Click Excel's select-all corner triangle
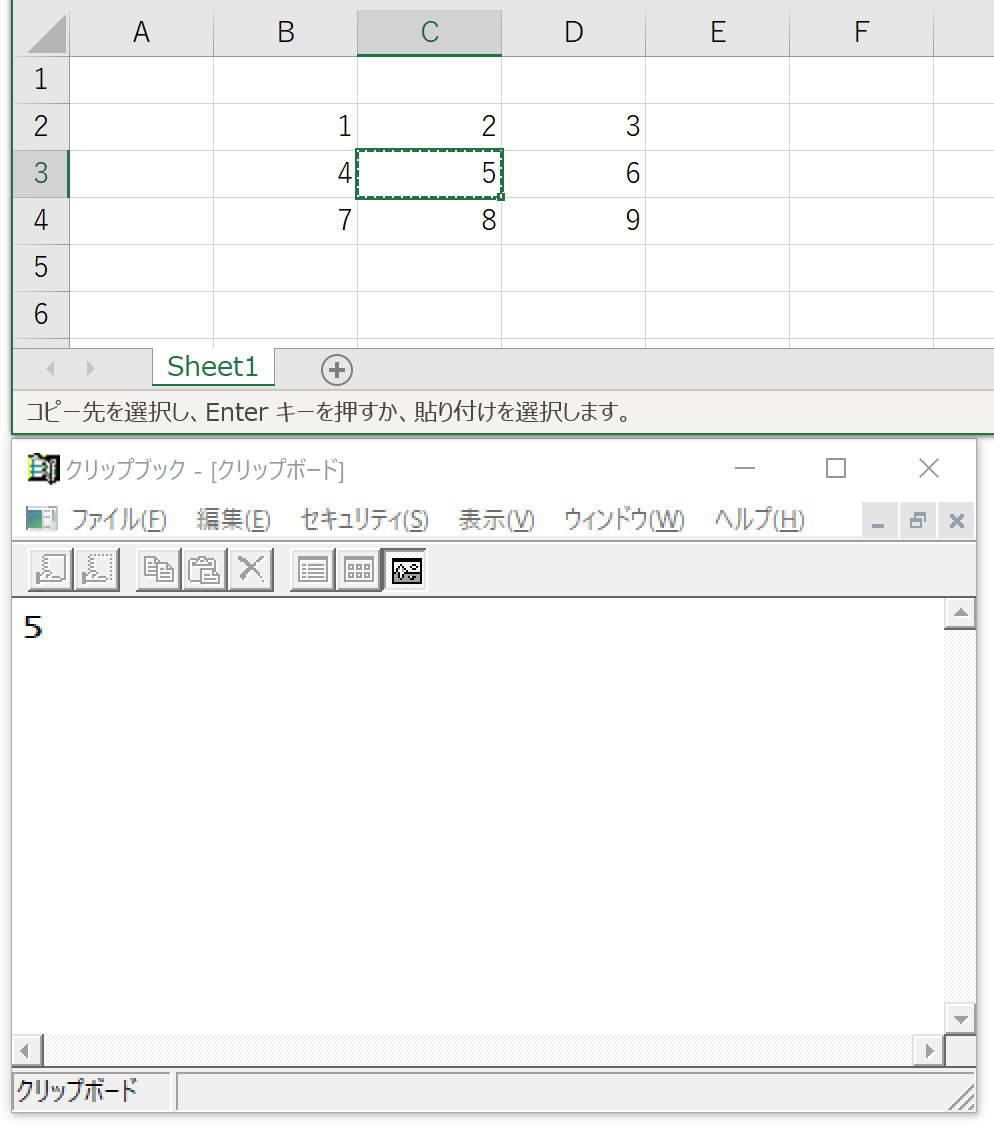 pyautogui.click(x=47, y=33)
